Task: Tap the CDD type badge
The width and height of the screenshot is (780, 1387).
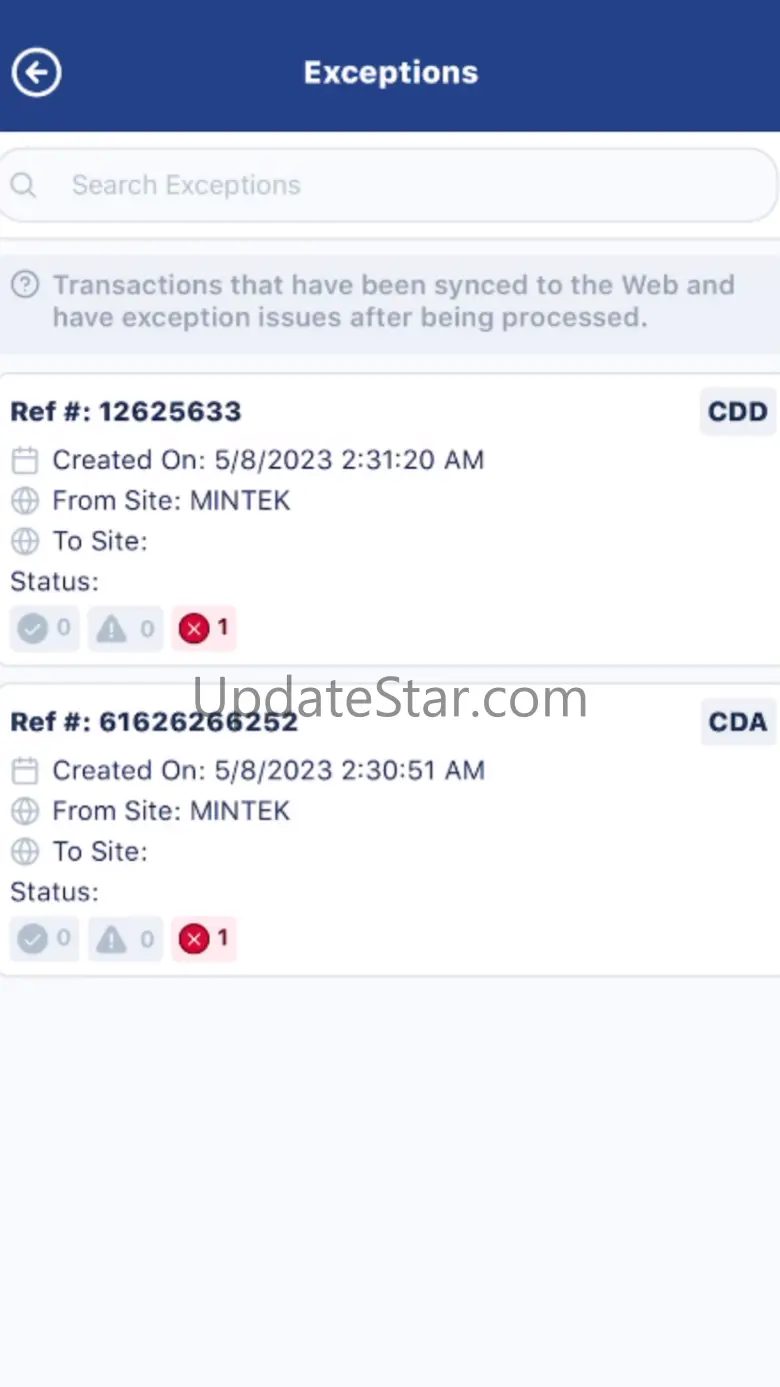Action: (738, 411)
